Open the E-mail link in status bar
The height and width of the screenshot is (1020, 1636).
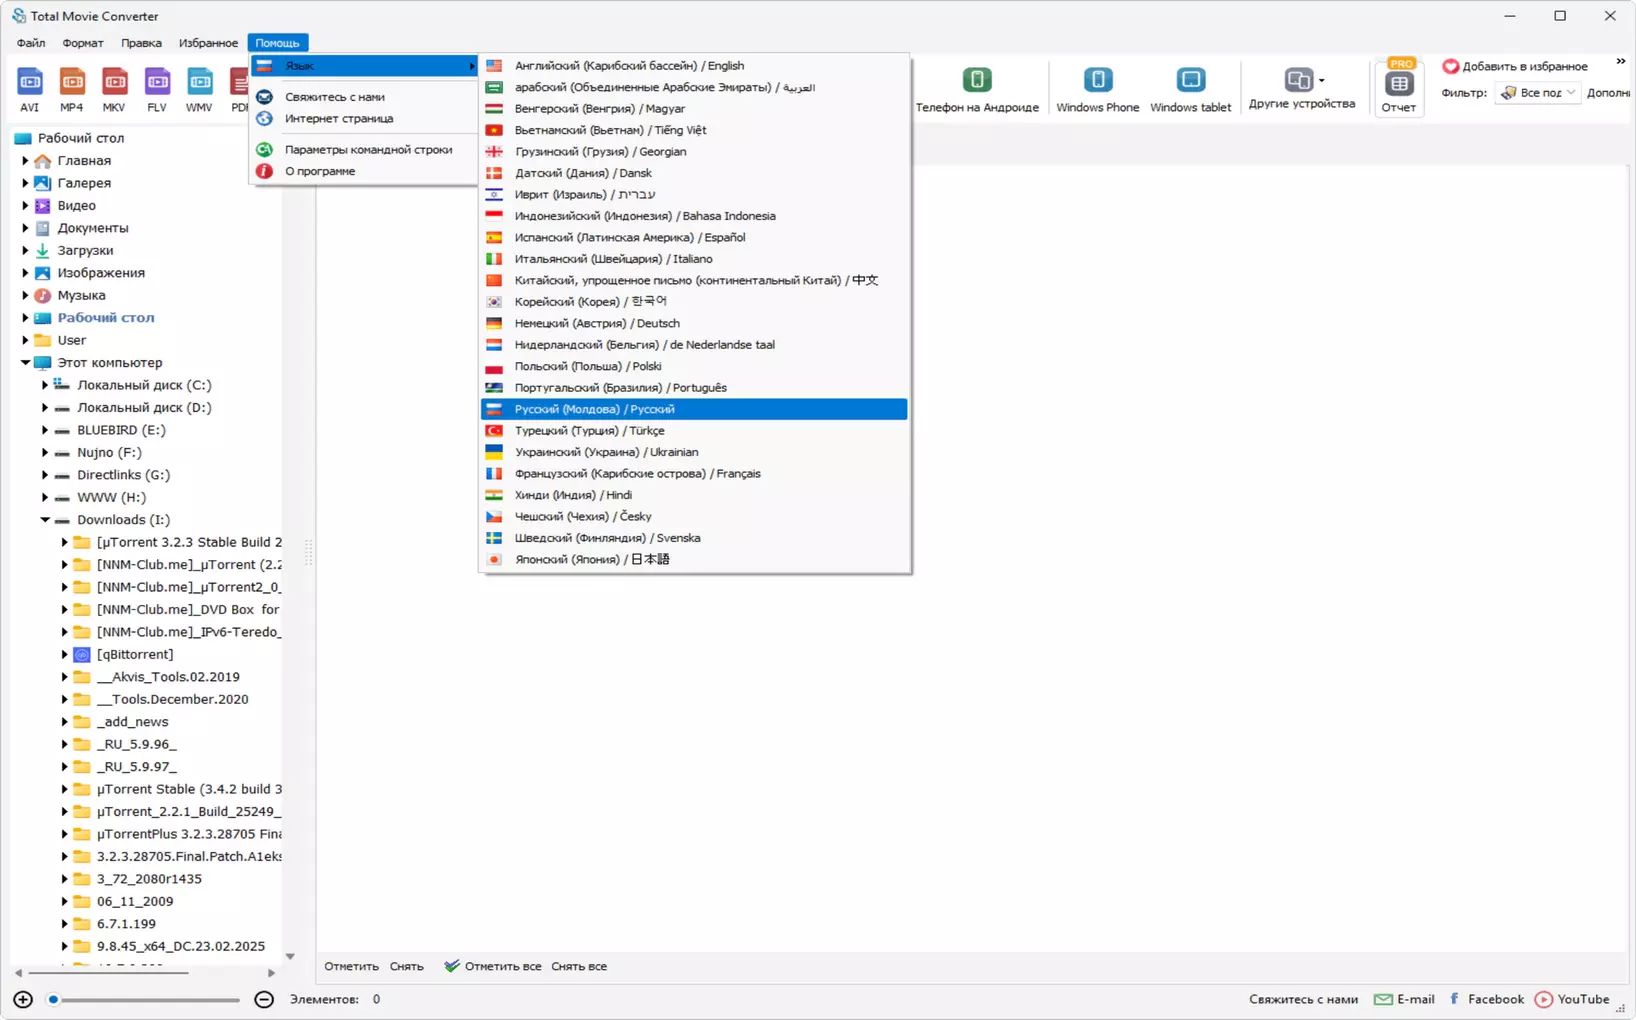pos(1404,999)
